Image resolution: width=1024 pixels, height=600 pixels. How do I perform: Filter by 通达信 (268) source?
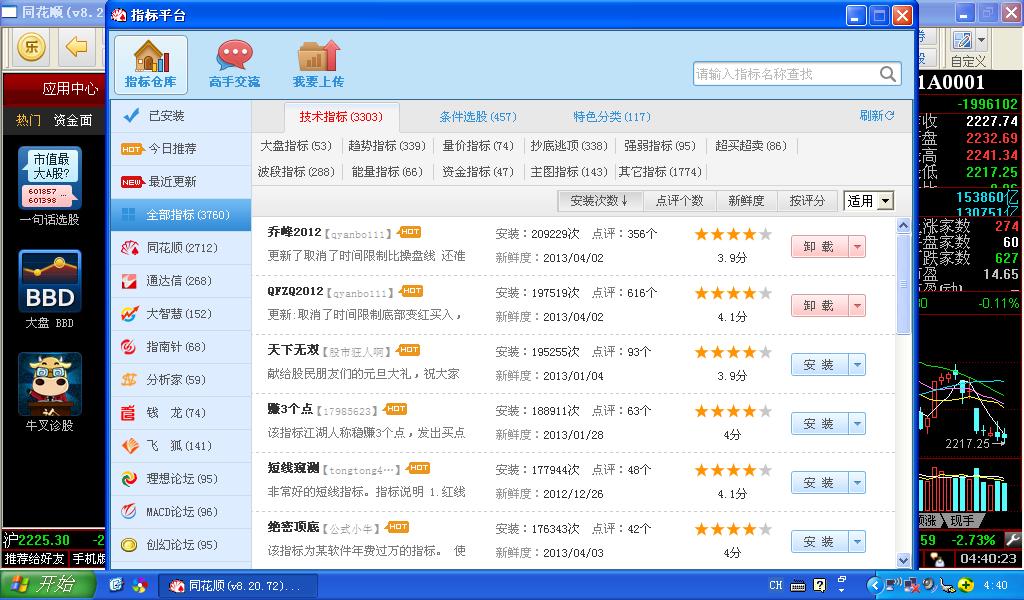click(x=181, y=281)
